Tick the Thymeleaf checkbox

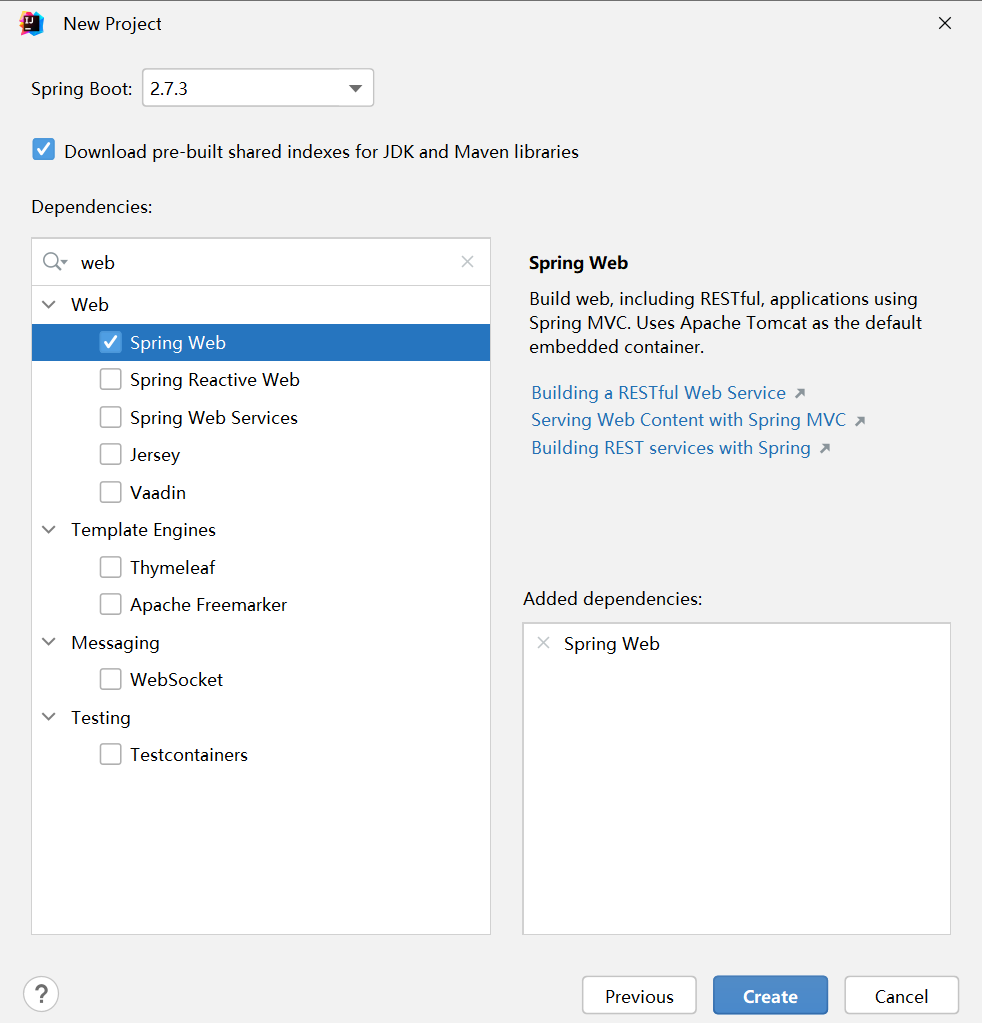(x=110, y=567)
